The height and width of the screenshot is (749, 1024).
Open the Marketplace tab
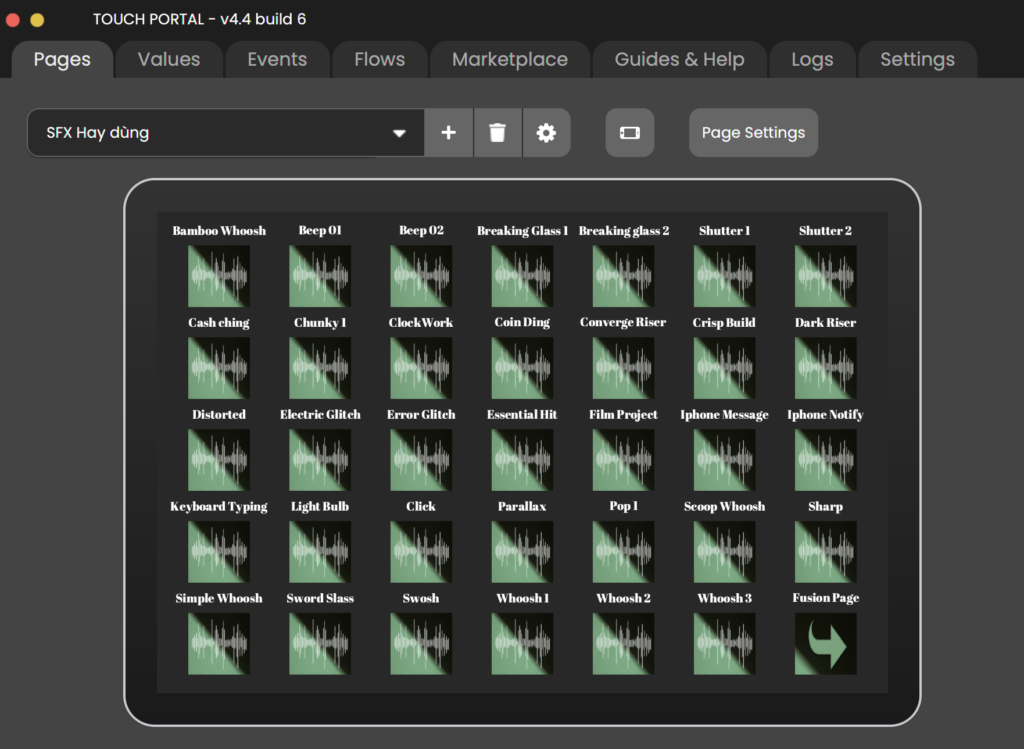509,60
